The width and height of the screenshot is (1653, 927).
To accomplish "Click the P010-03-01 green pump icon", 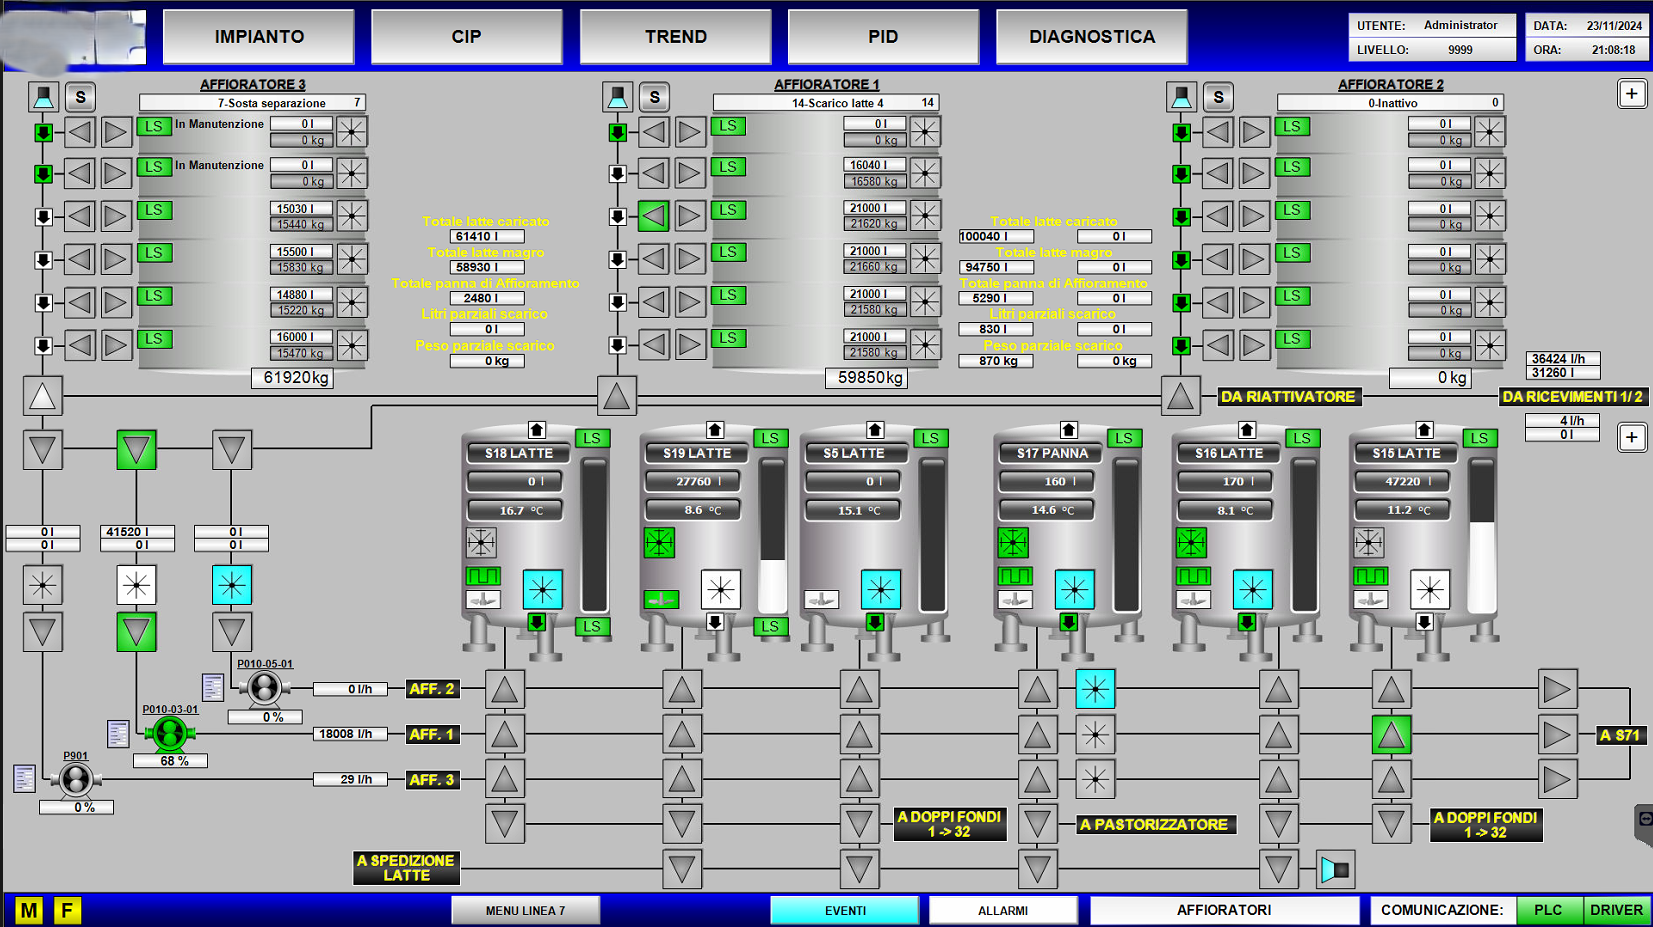I will pos(170,734).
